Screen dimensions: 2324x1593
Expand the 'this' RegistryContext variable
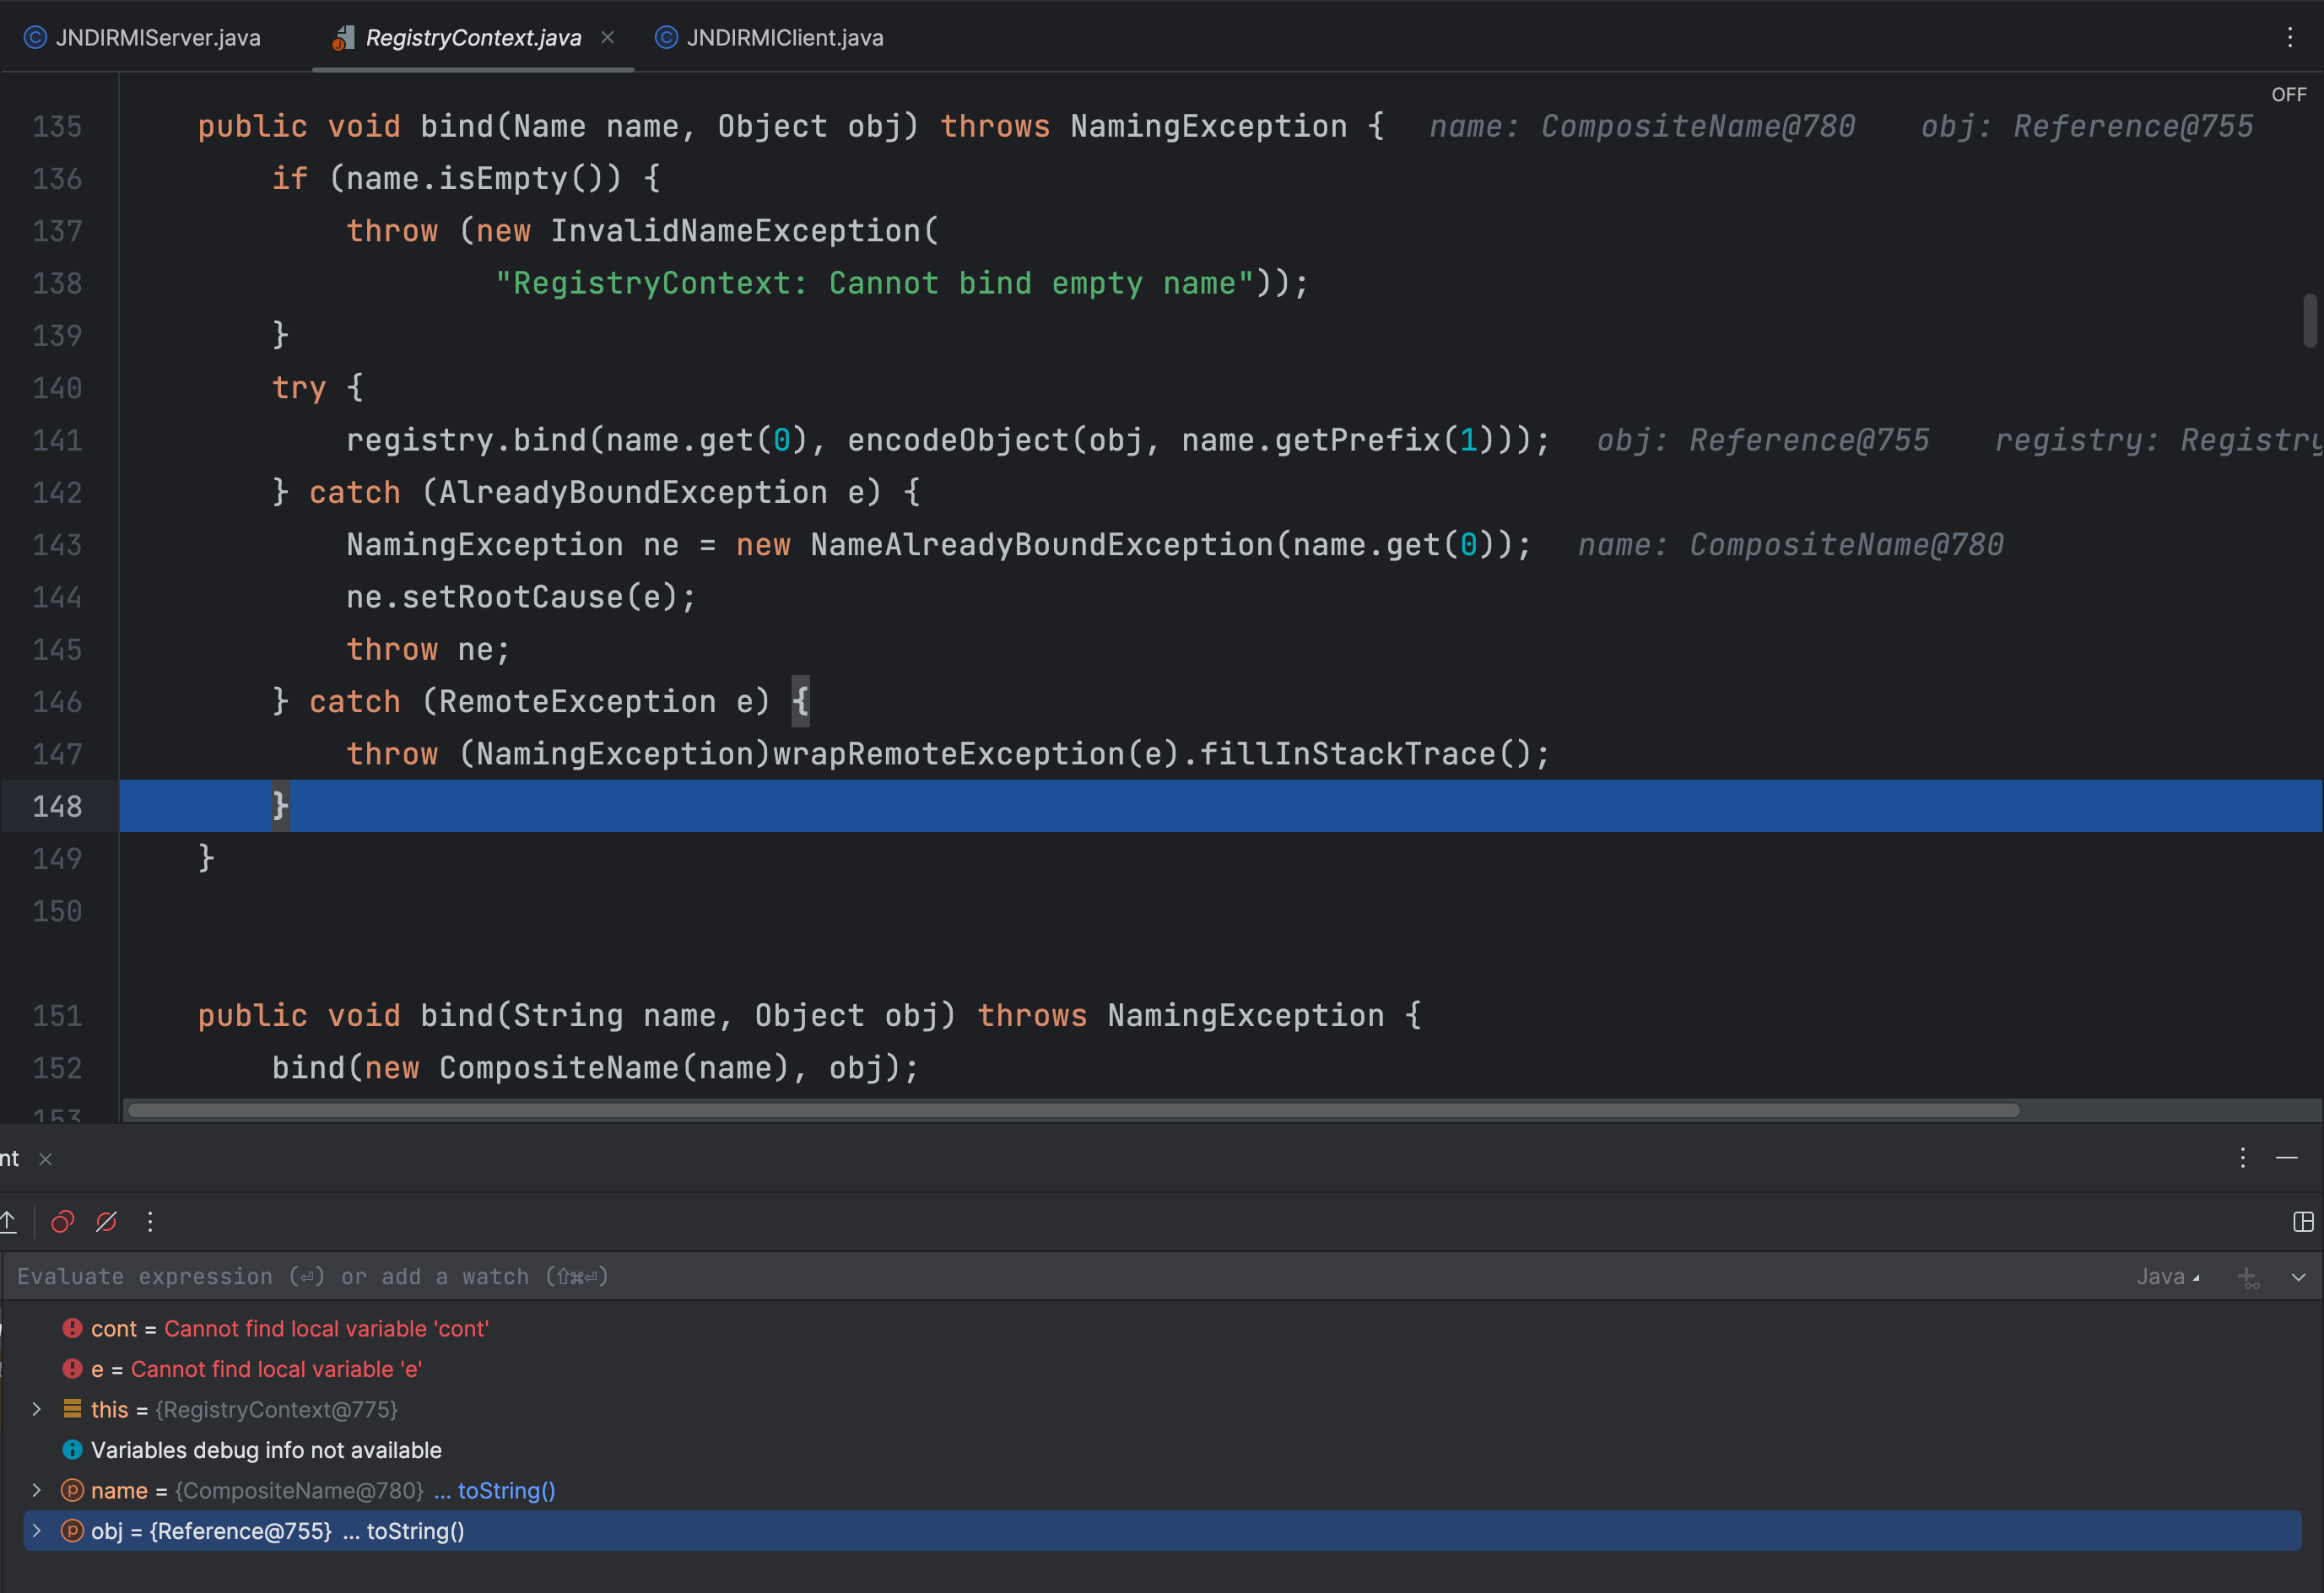coord(37,1409)
